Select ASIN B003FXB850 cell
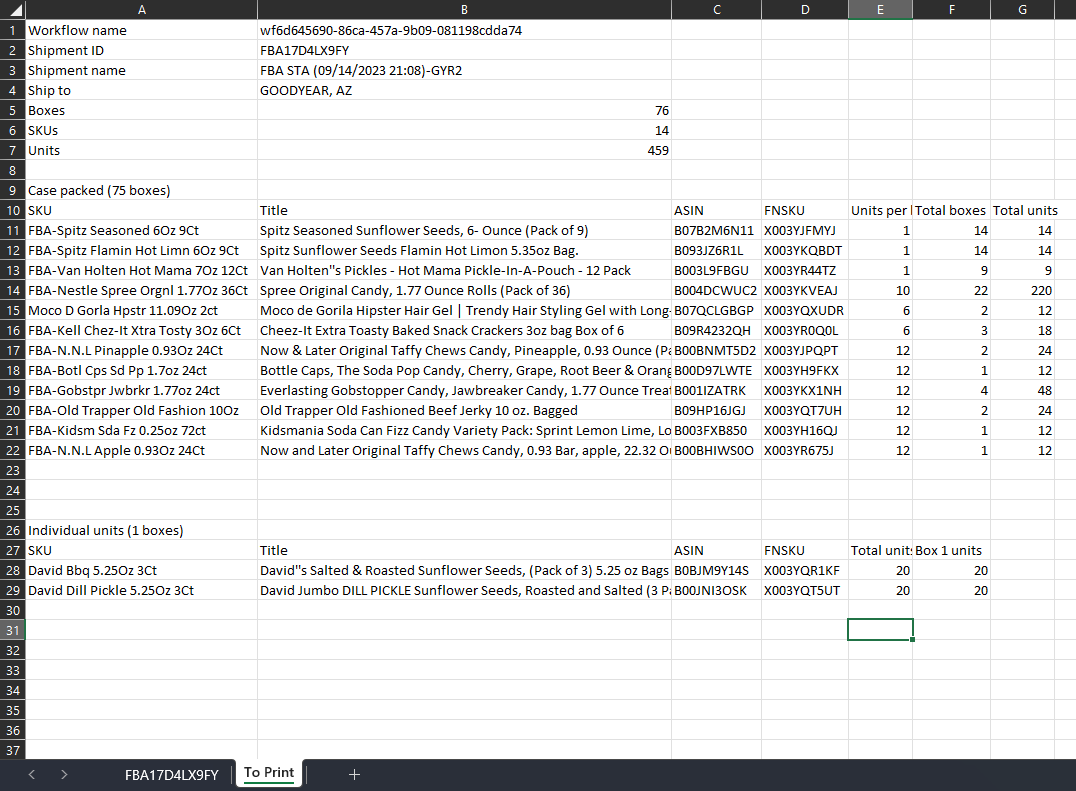 point(716,430)
